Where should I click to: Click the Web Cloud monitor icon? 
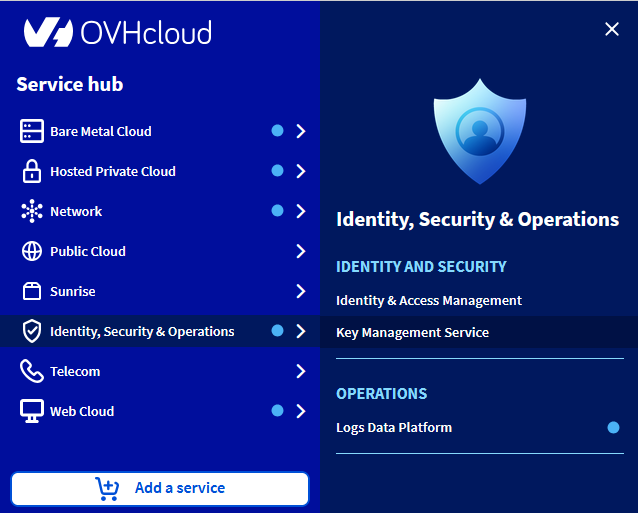(x=32, y=411)
